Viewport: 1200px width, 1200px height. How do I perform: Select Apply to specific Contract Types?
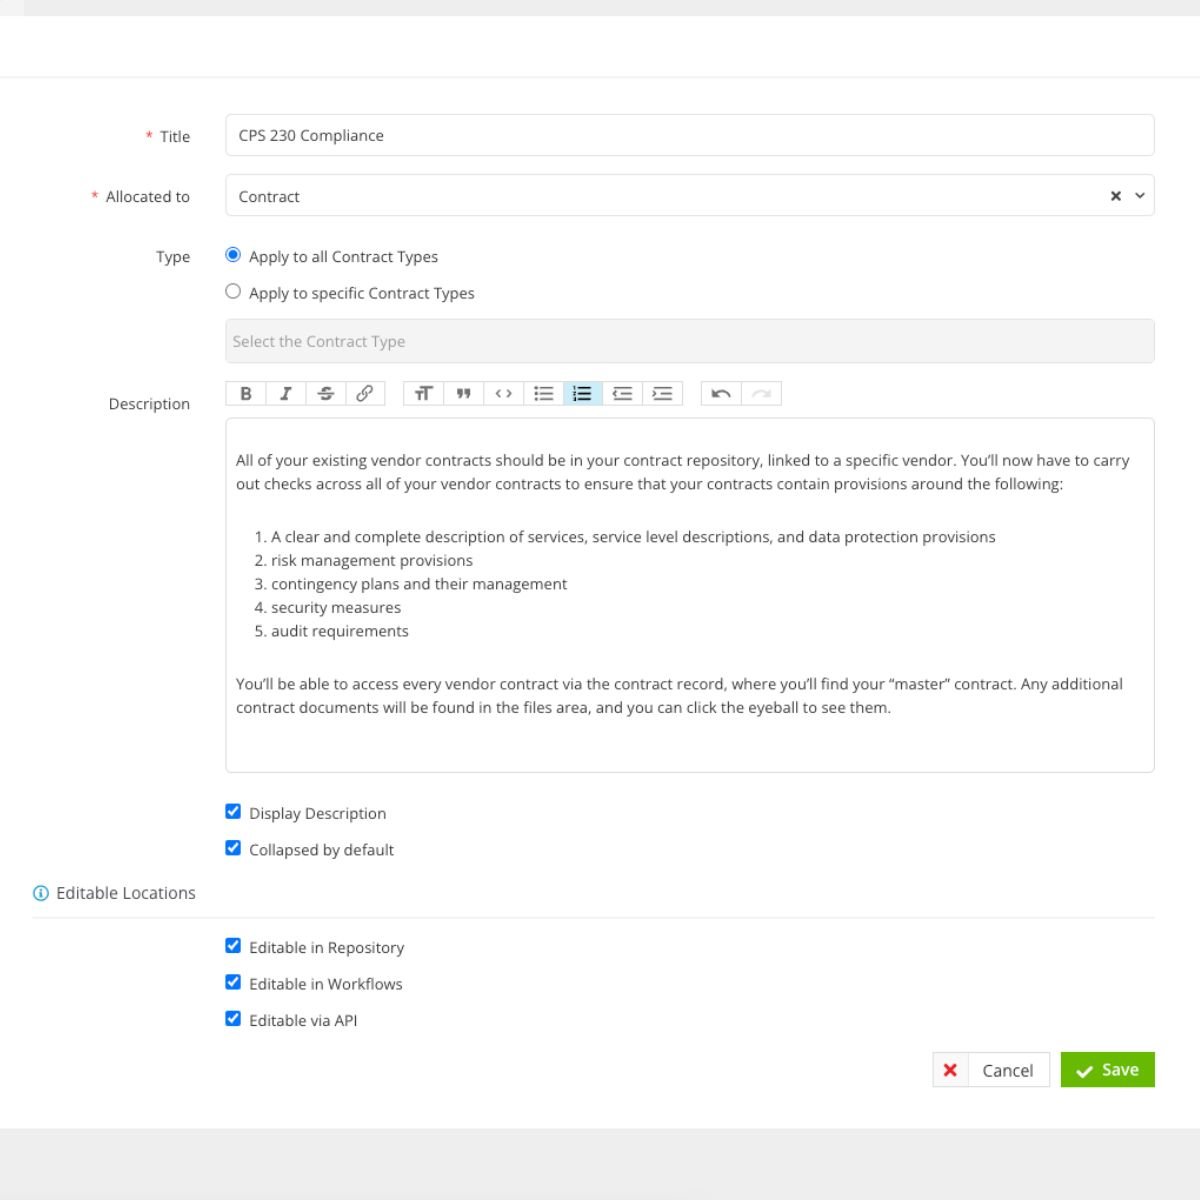[233, 291]
